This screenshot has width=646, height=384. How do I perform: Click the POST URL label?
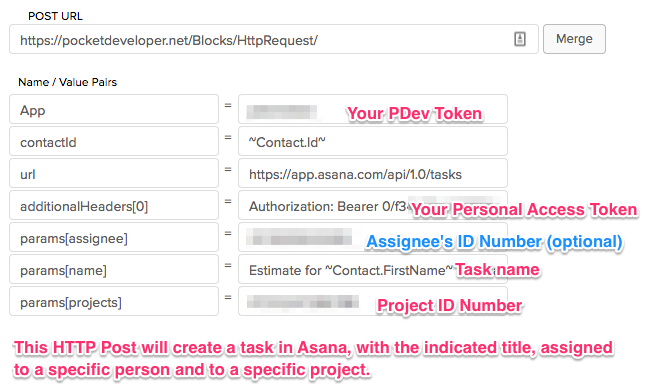tap(55, 16)
